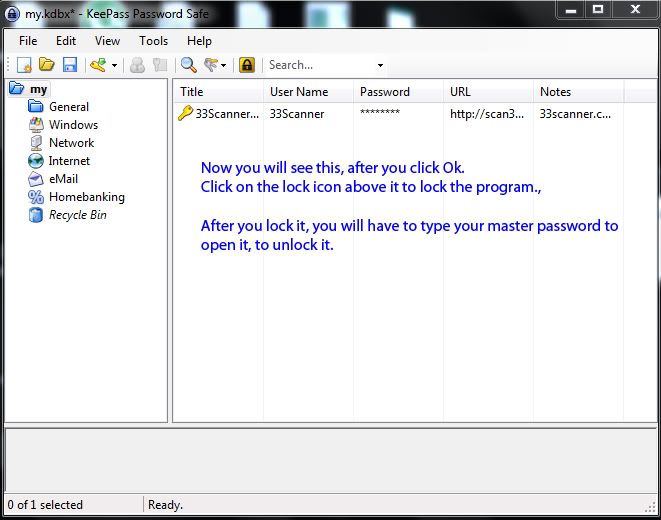661x520 pixels.
Task: Click the Network group computer icon
Action: click(36, 143)
